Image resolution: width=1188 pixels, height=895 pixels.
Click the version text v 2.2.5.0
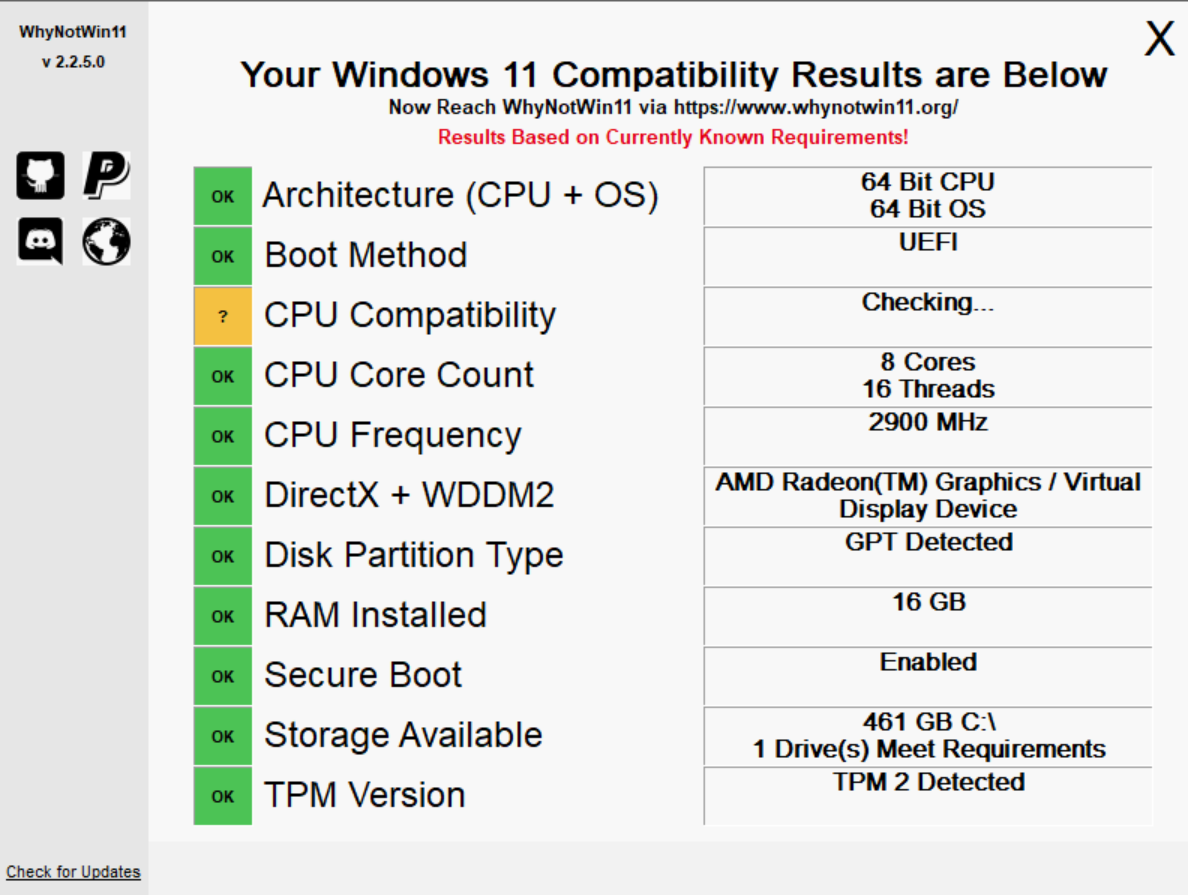(73, 62)
